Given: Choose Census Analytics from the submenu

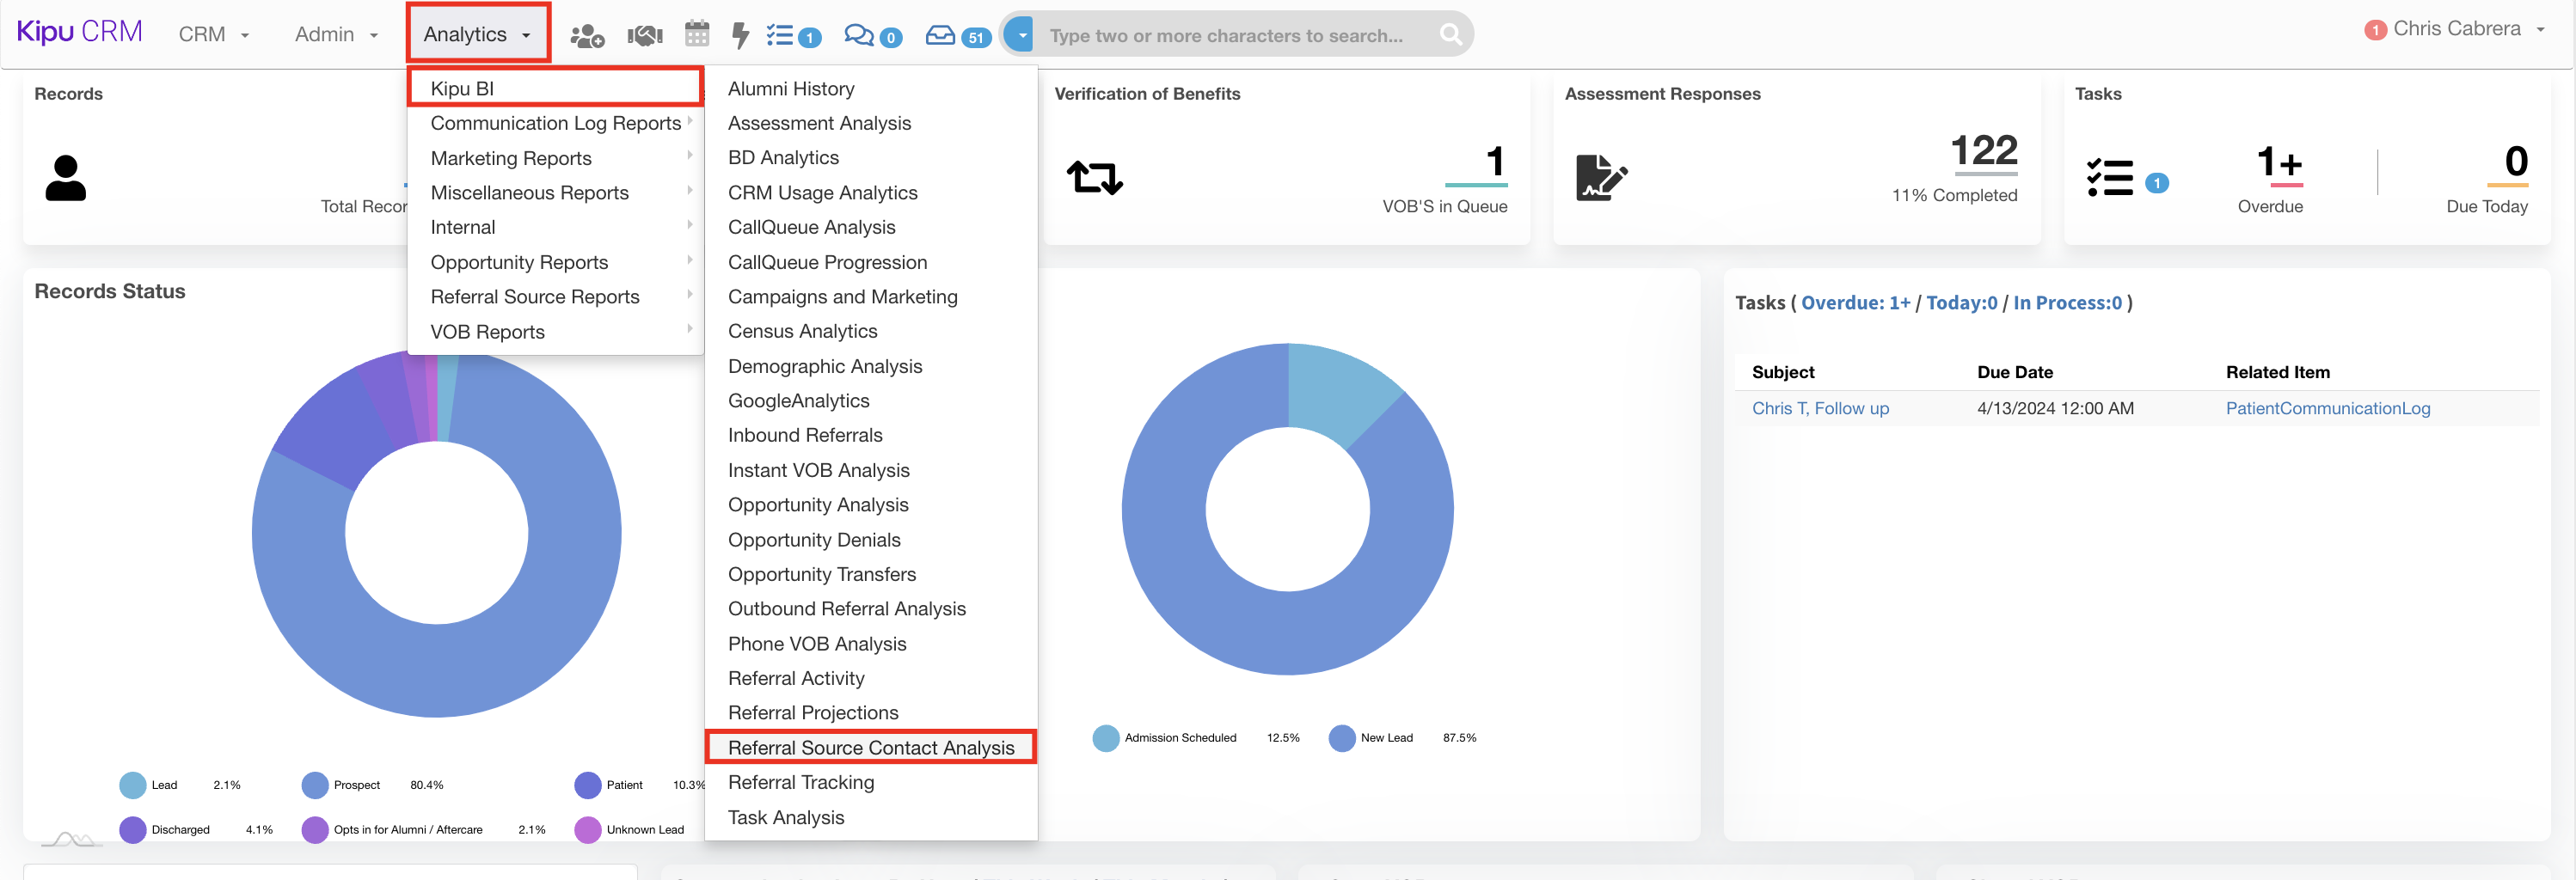Looking at the screenshot, I should (x=802, y=331).
